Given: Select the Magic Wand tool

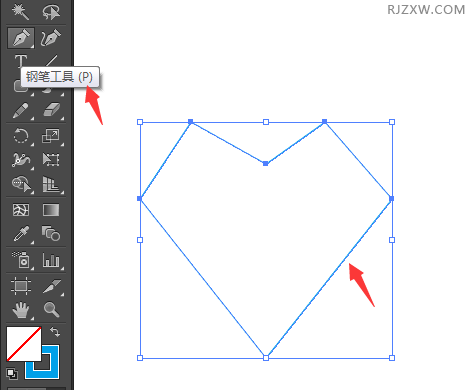Looking at the screenshot, I should point(20,12).
